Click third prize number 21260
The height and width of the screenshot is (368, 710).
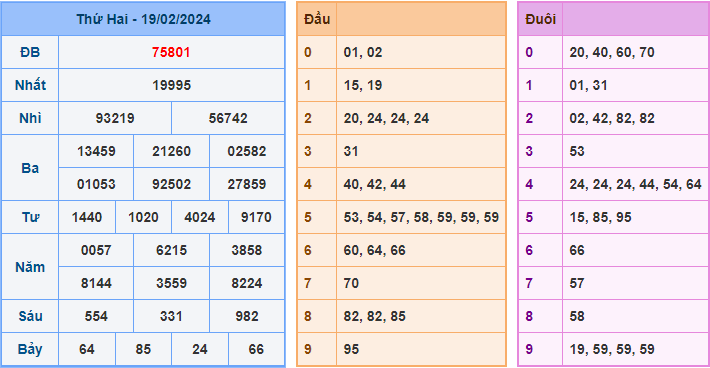coord(171,151)
